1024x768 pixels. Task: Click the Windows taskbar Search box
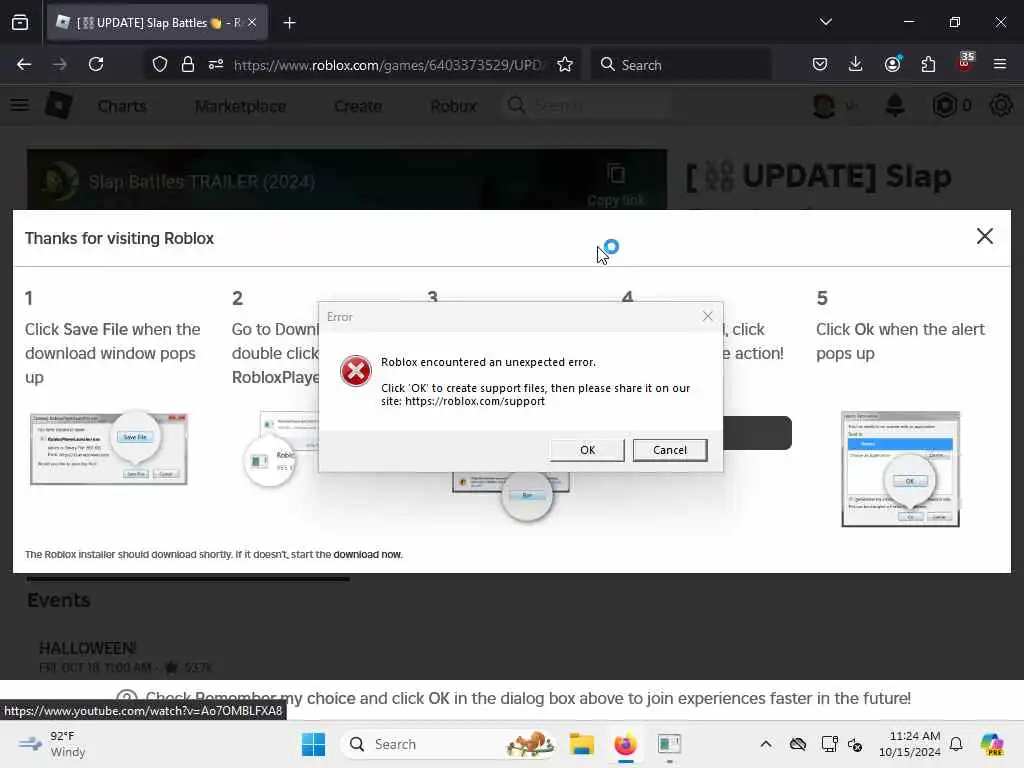(x=449, y=744)
